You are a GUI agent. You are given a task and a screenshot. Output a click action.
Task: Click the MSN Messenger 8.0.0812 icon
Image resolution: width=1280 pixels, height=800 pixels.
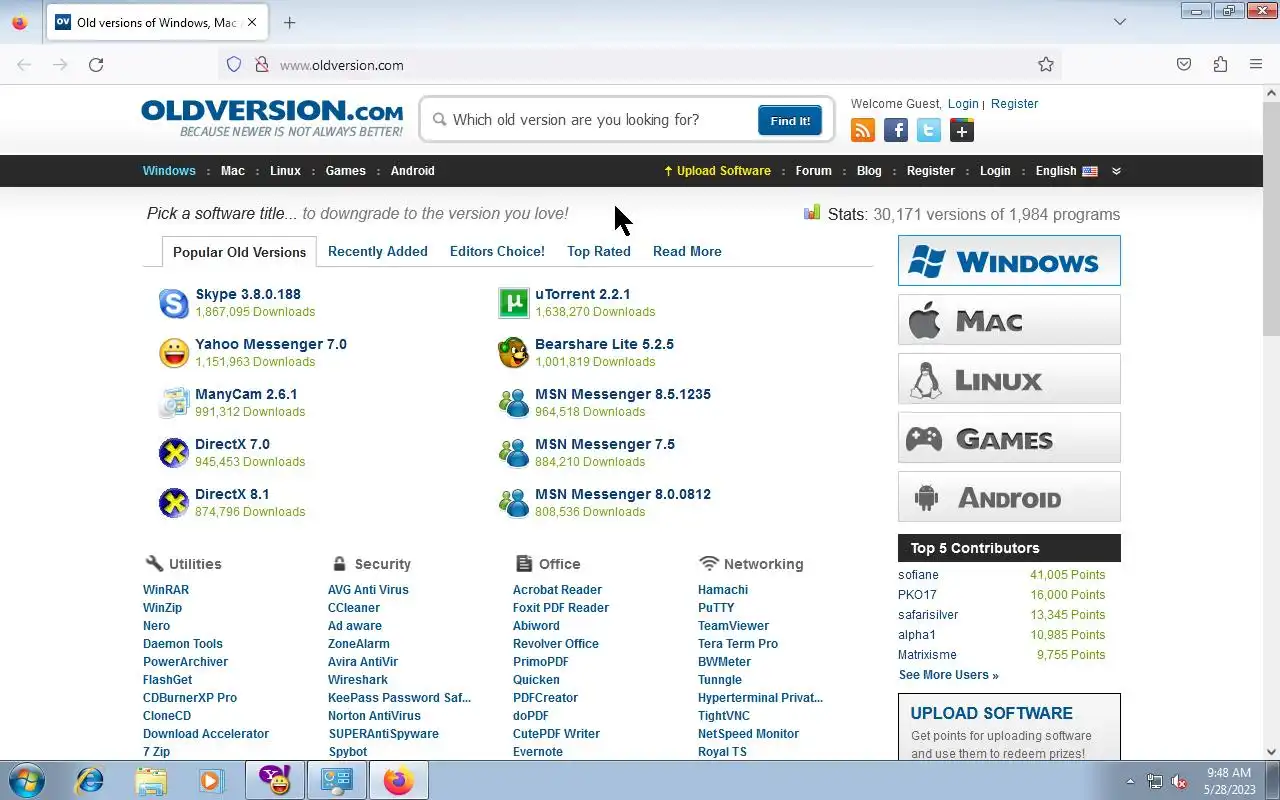click(x=513, y=503)
